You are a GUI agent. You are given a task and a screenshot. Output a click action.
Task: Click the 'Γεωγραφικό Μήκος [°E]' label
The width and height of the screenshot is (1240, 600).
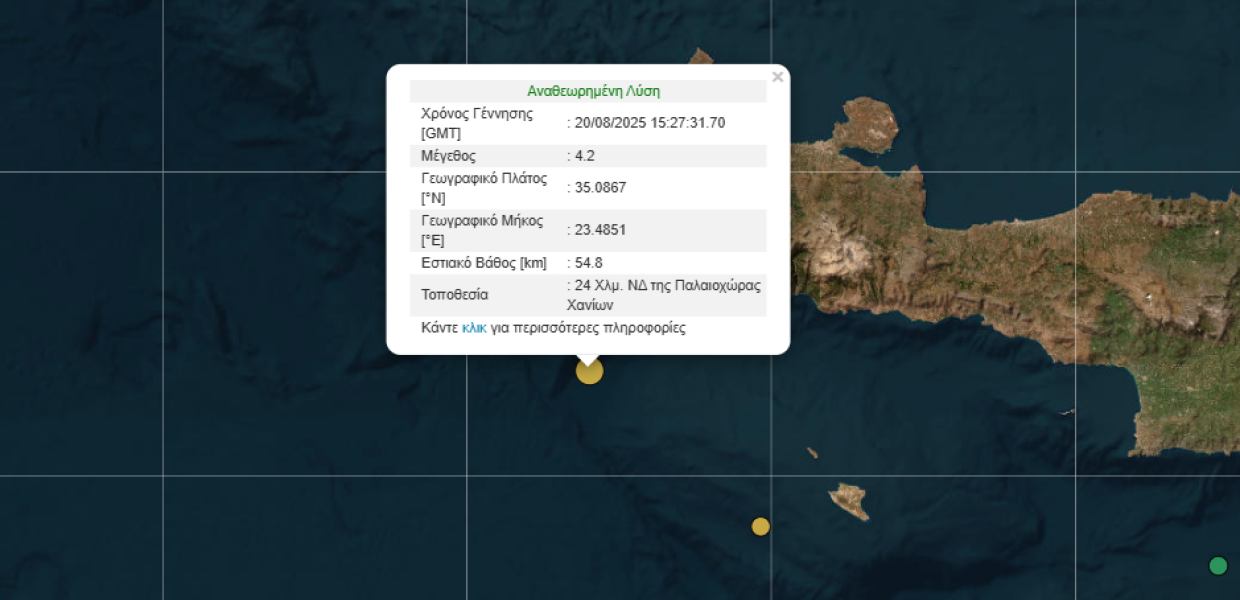pos(482,230)
